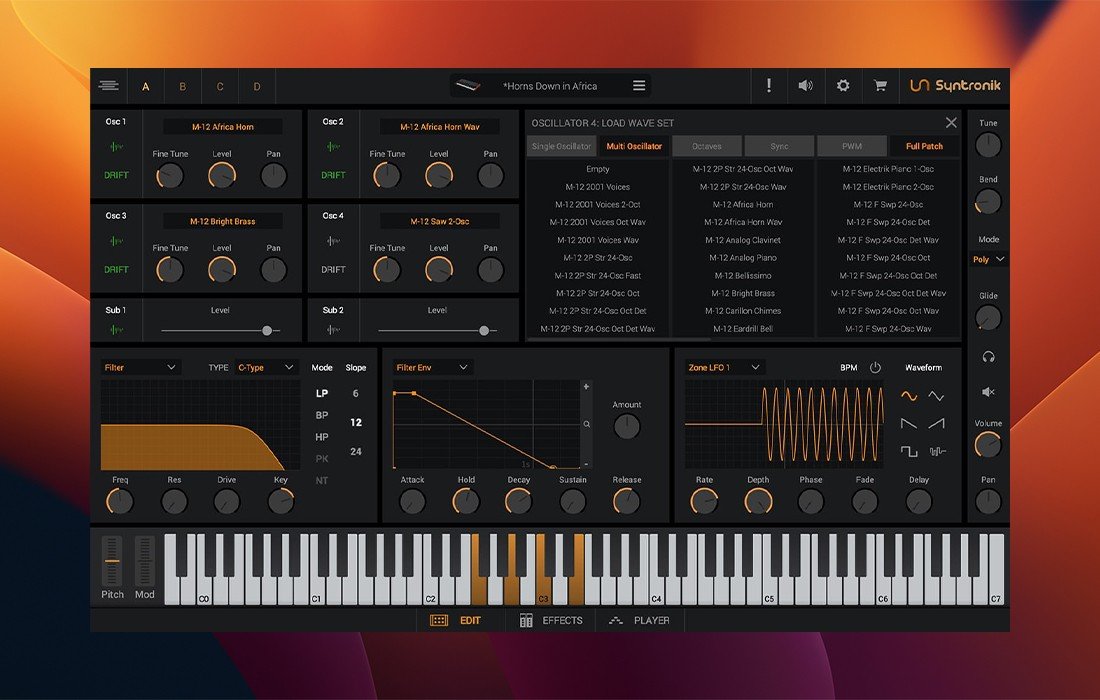This screenshot has height=700, width=1100.
Task: Switch to the Single Oscillator tab
Action: (x=561, y=146)
